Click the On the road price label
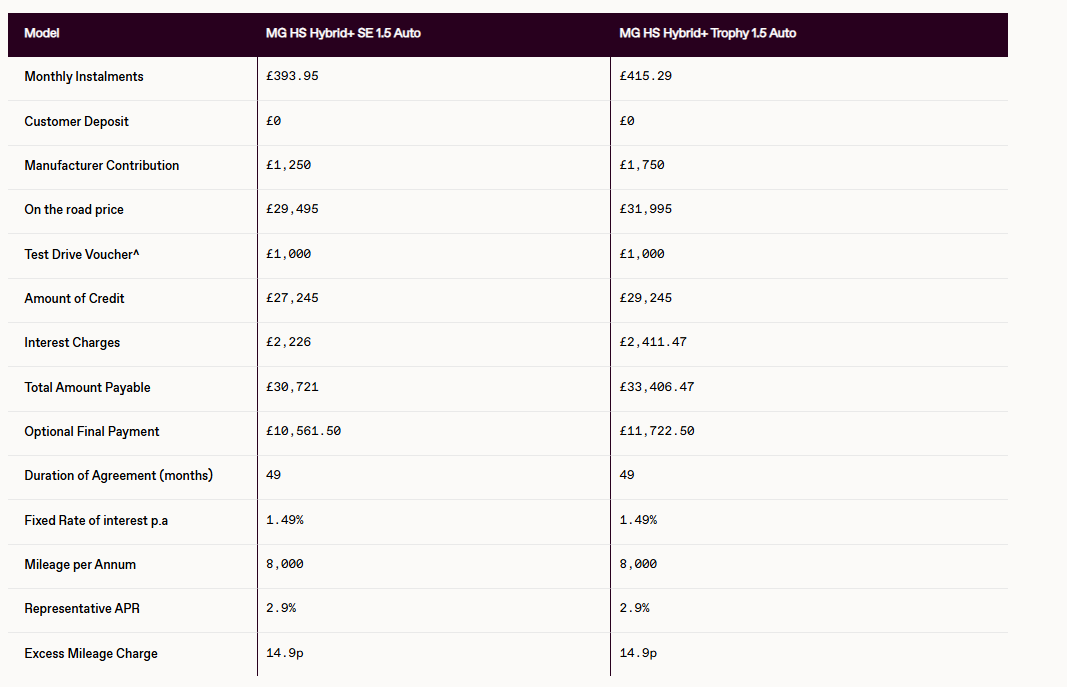The width and height of the screenshot is (1067, 687). pyautogui.click(x=74, y=210)
